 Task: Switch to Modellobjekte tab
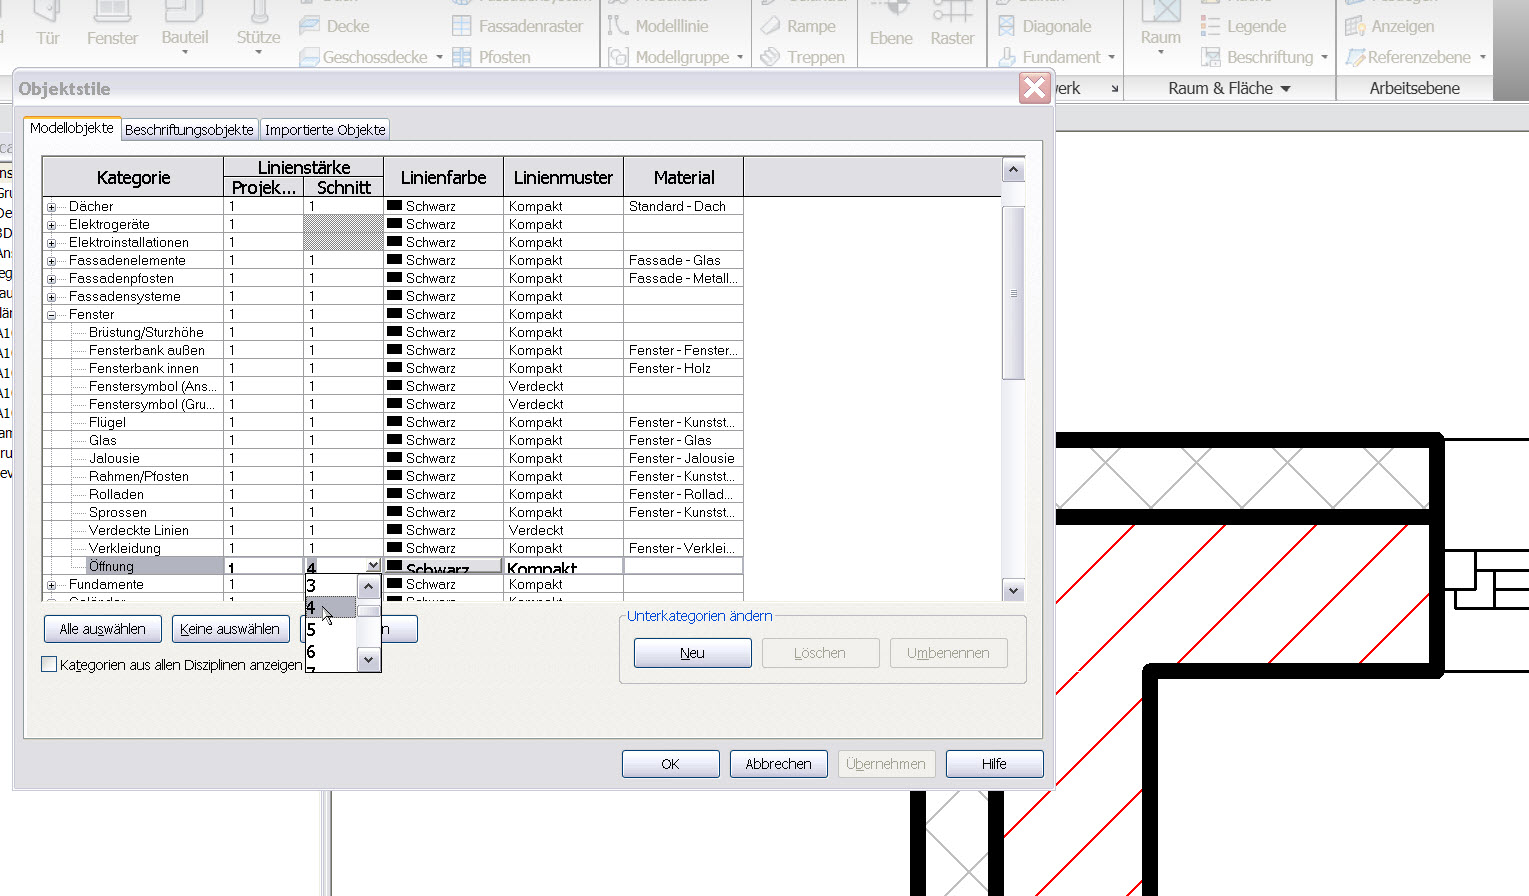(x=72, y=128)
